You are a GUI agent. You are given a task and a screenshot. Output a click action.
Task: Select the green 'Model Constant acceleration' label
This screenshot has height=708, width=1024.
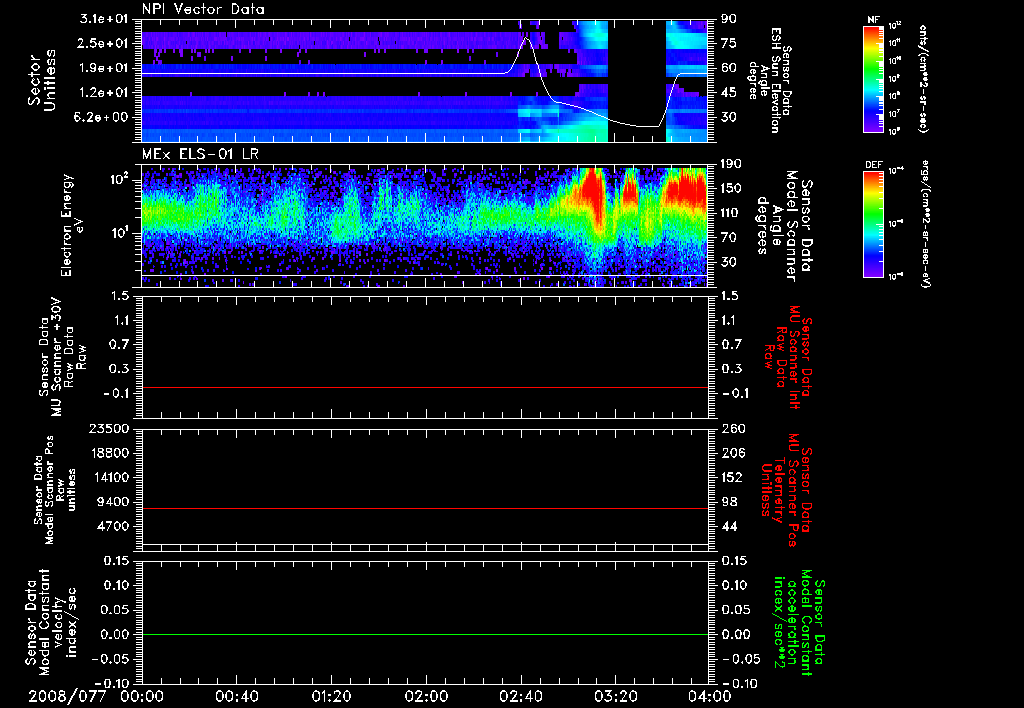(x=798, y=624)
